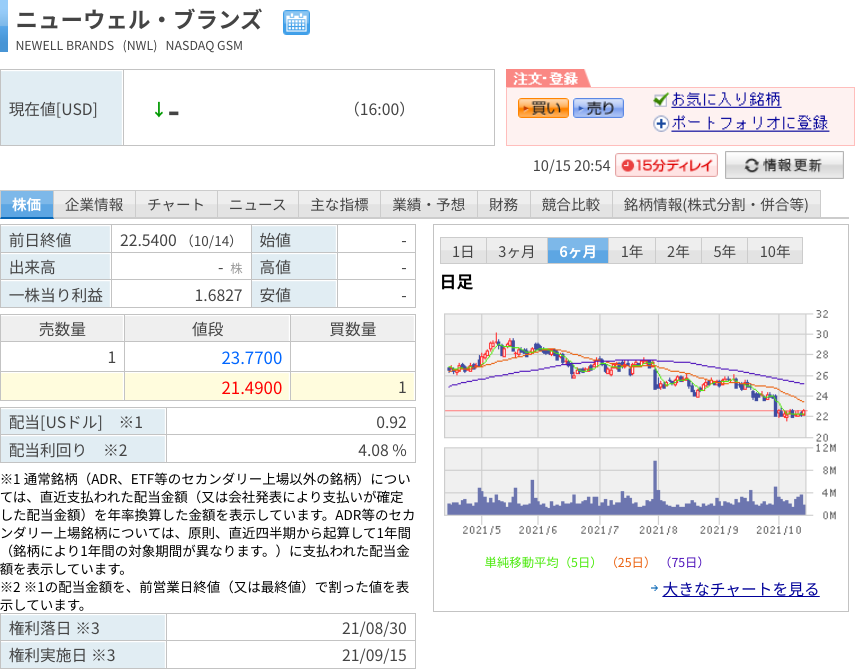
Task: Click the (16:00) time text
Action: click(x=379, y=109)
